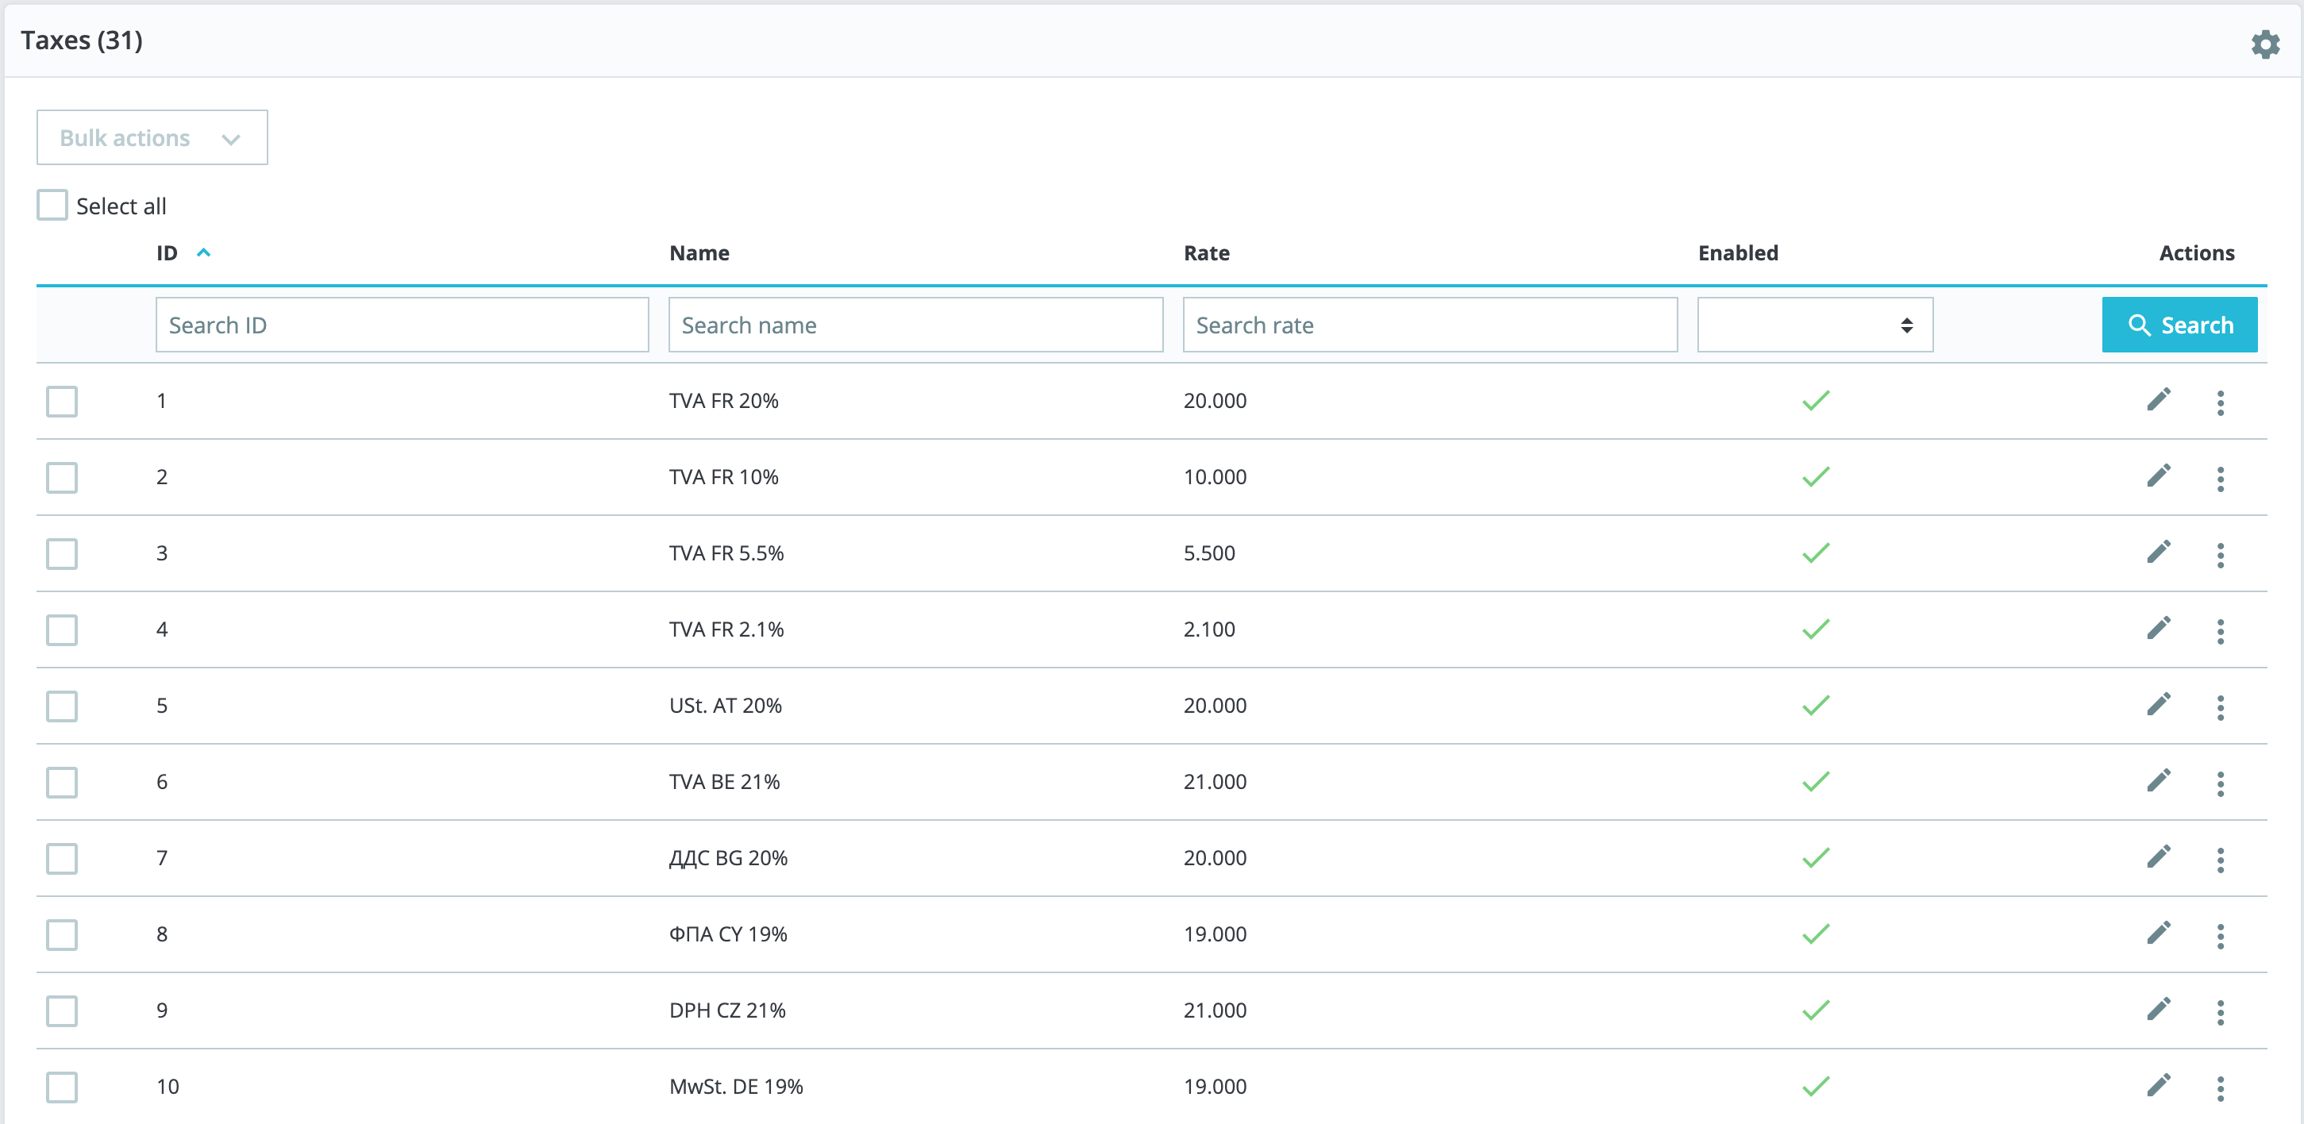The height and width of the screenshot is (1124, 2304).
Task: Open more actions for MwSt. DE 19%
Action: point(2220,1088)
